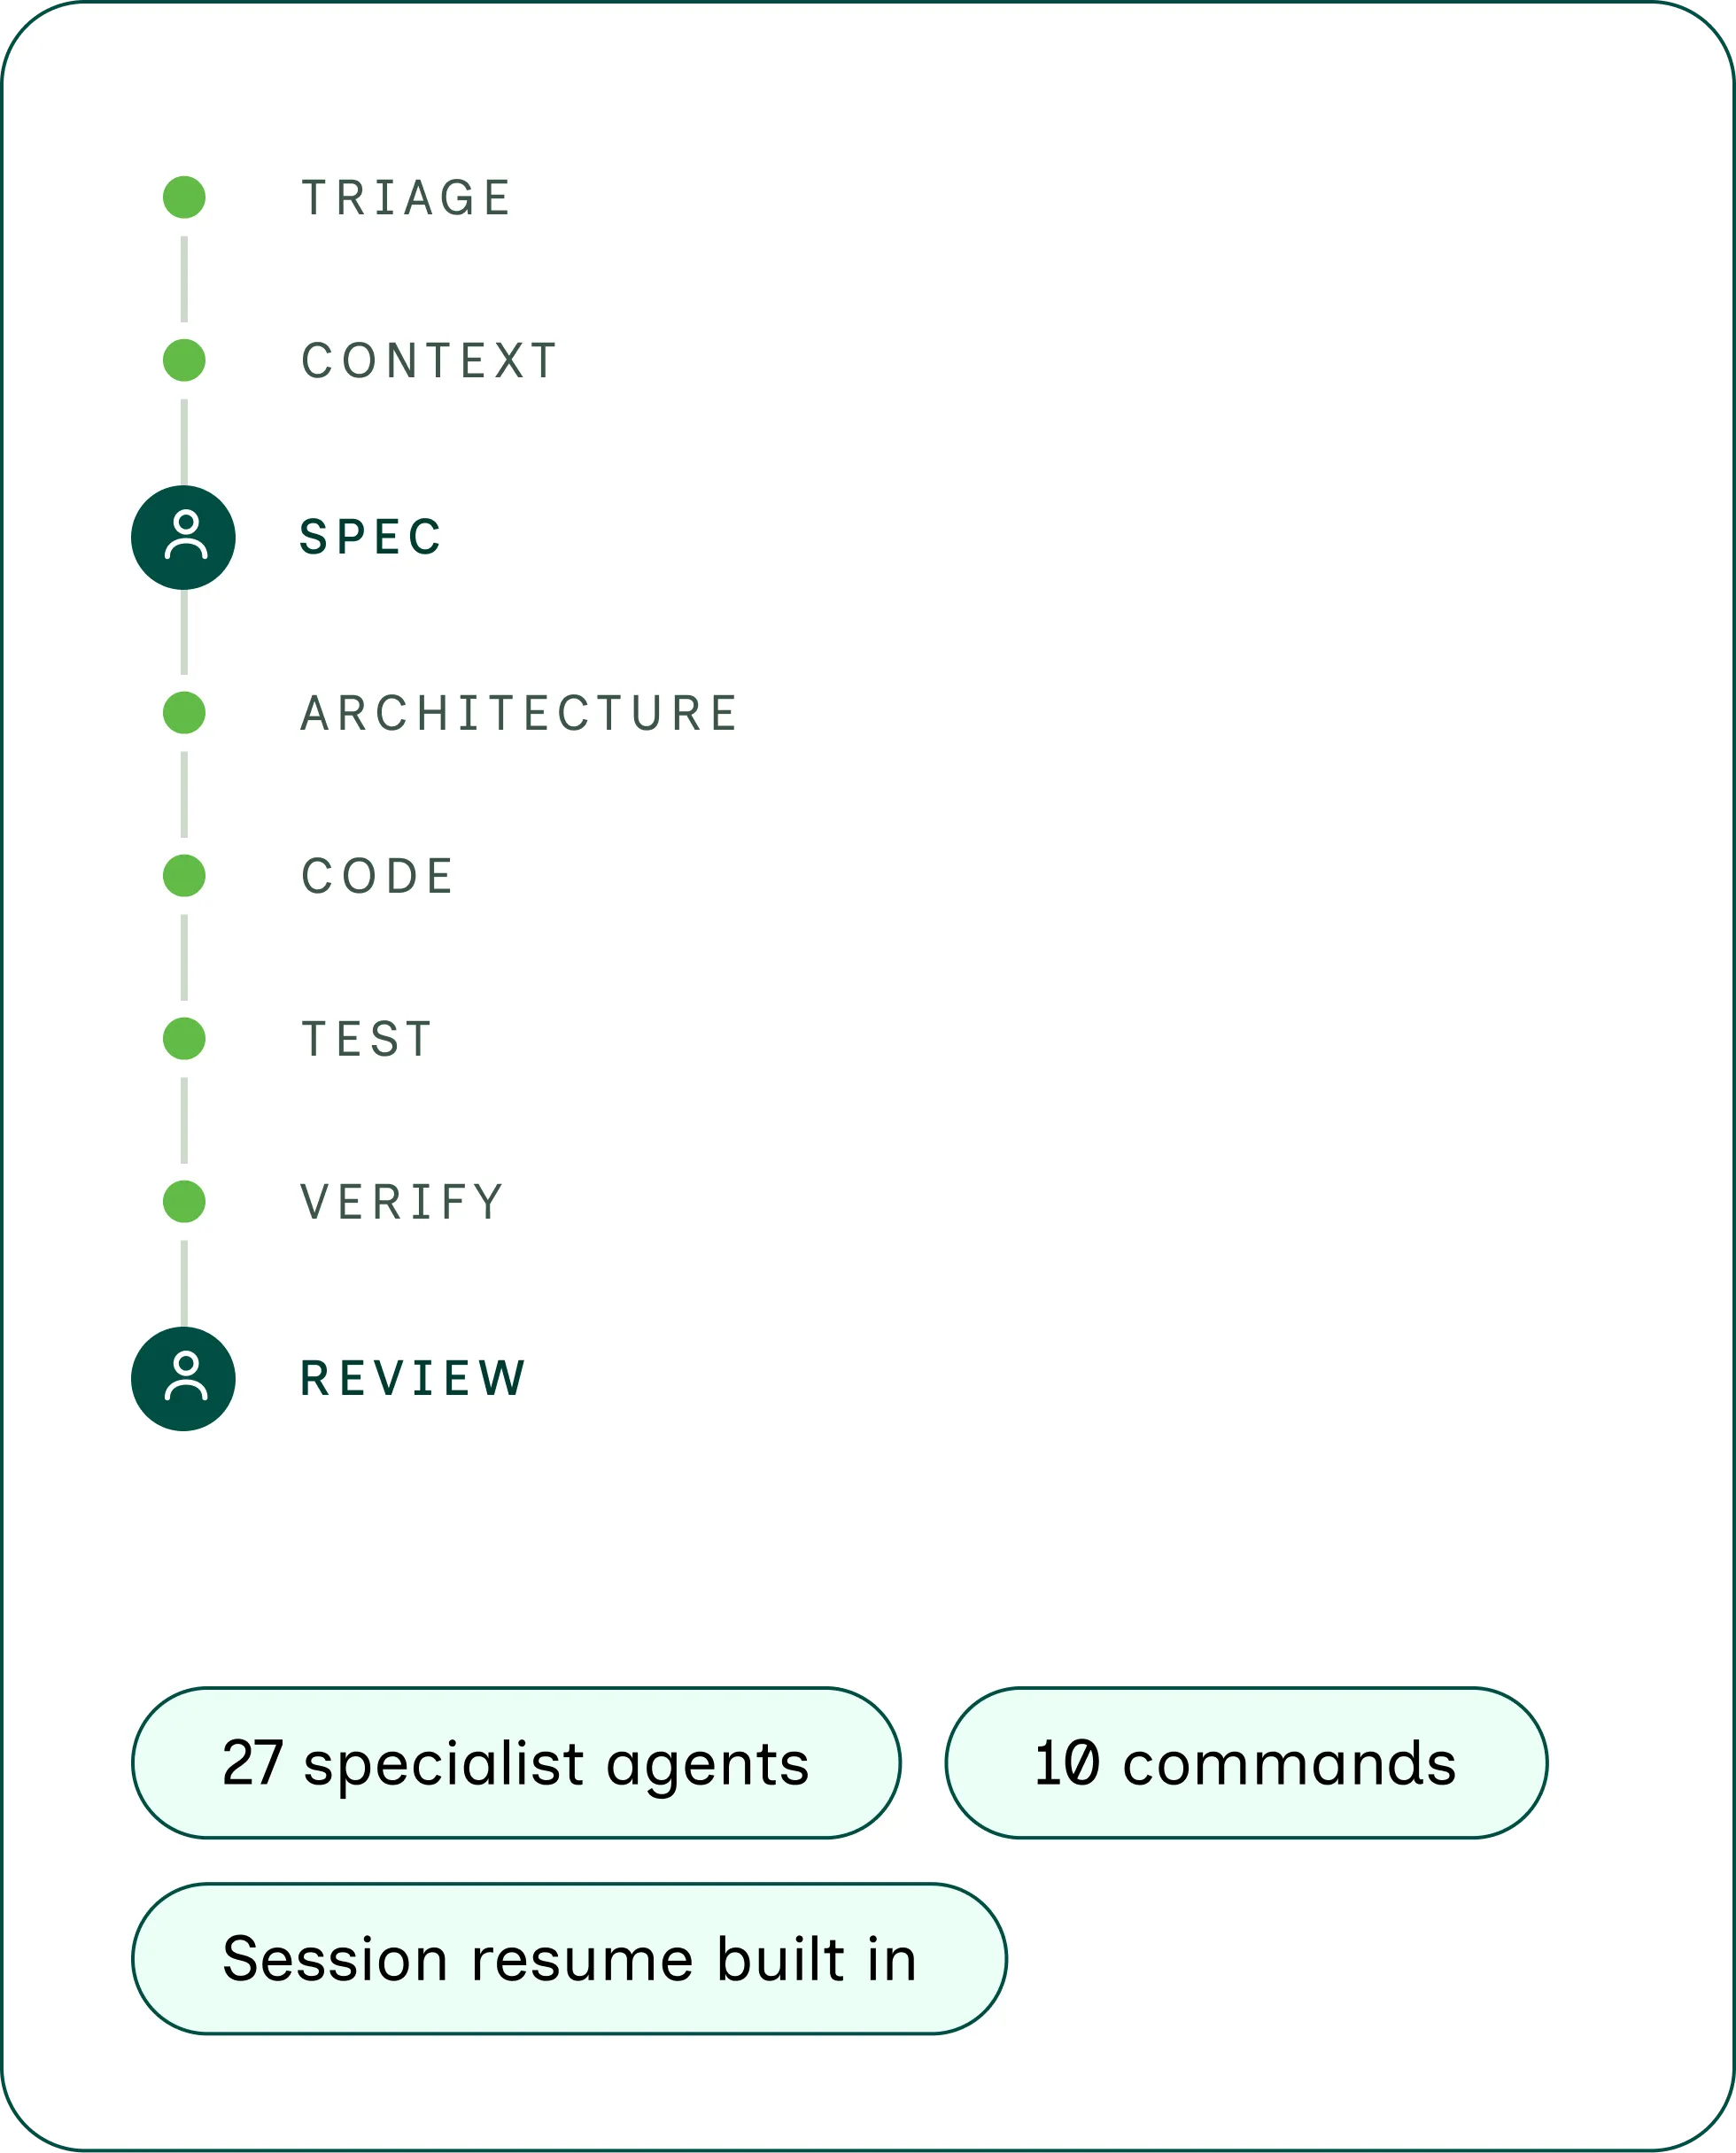Viewport: 1736px width, 2153px height.
Task: Choose the CODE step label
Action: point(377,877)
